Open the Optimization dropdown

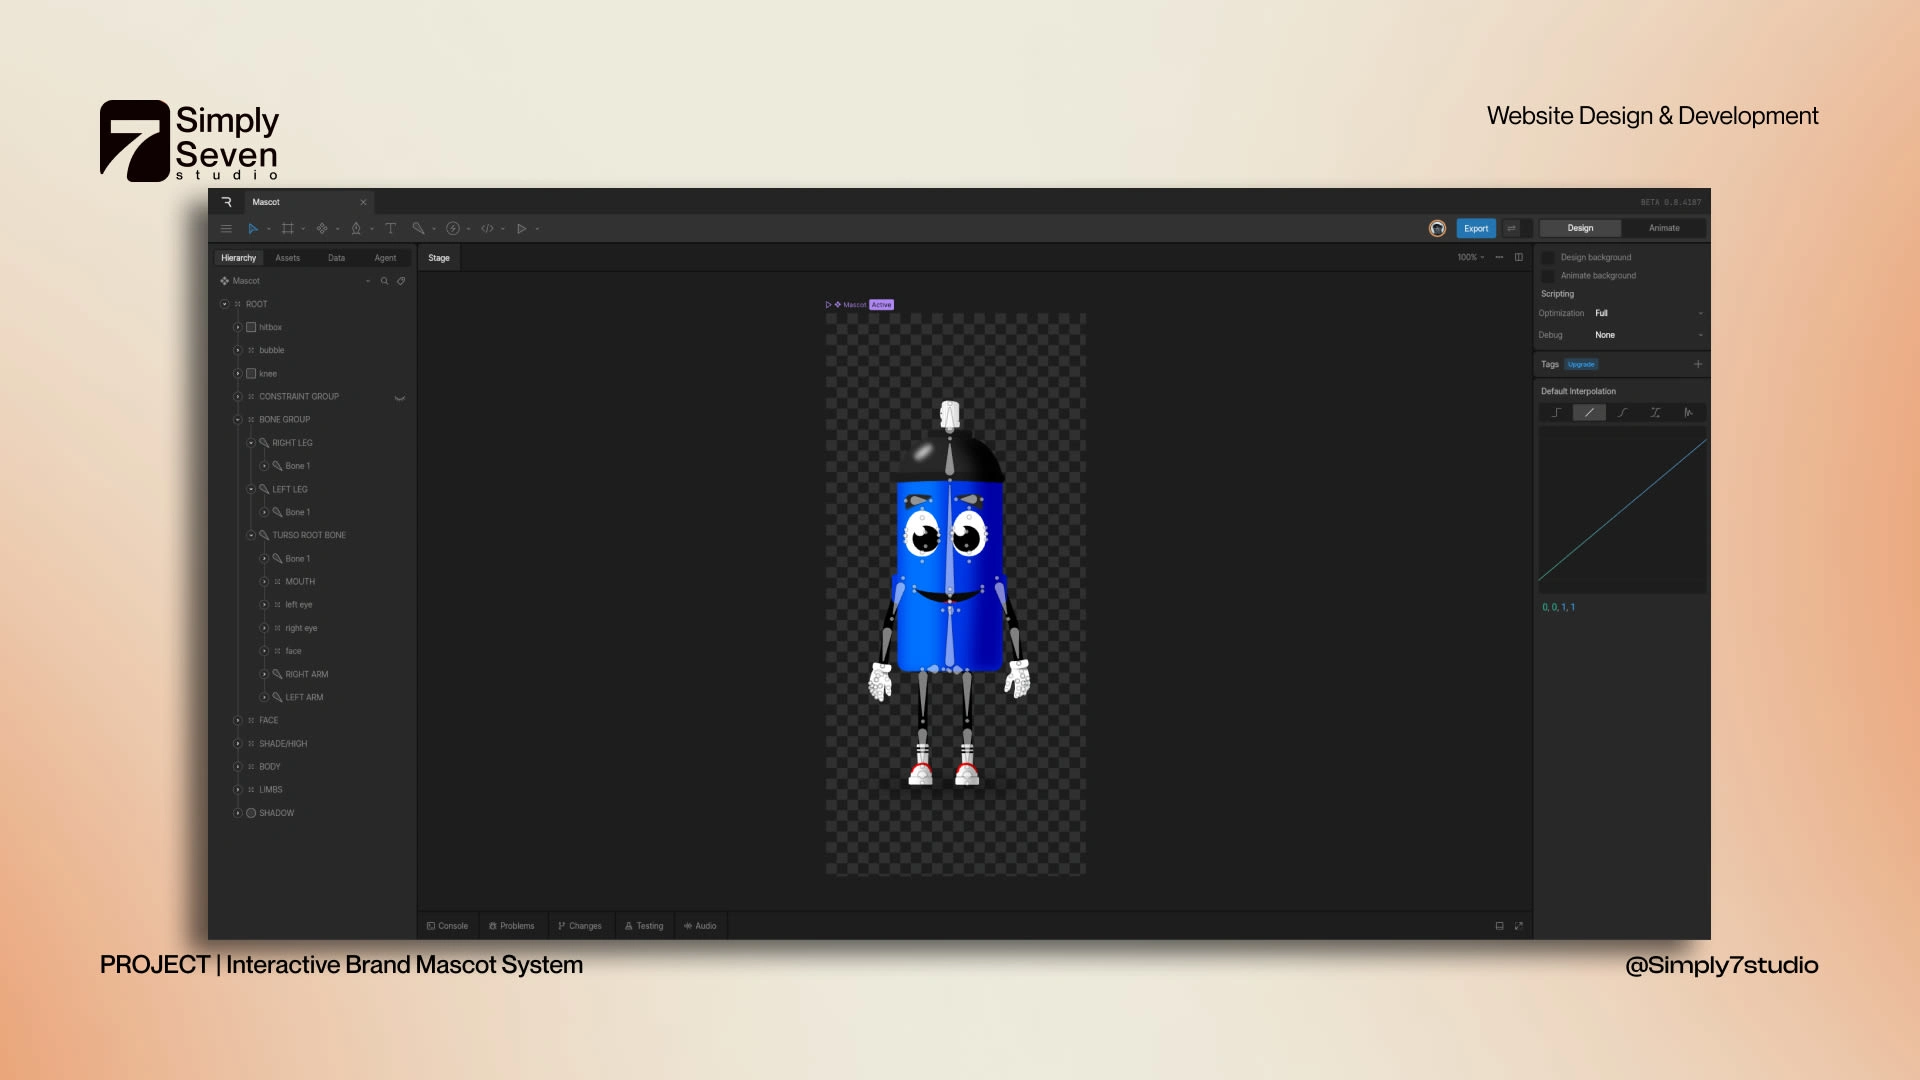pyautogui.click(x=1648, y=313)
